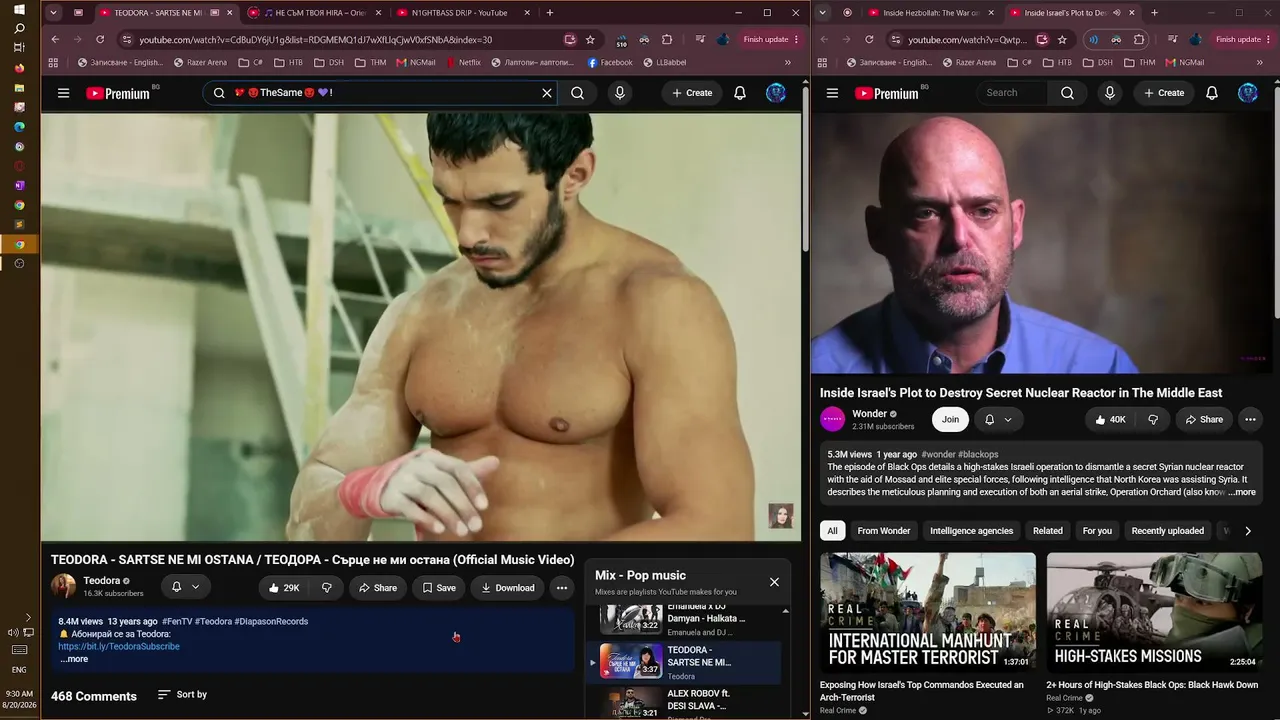Open the High-Stakes Missions video thumbnail

tap(1154, 612)
